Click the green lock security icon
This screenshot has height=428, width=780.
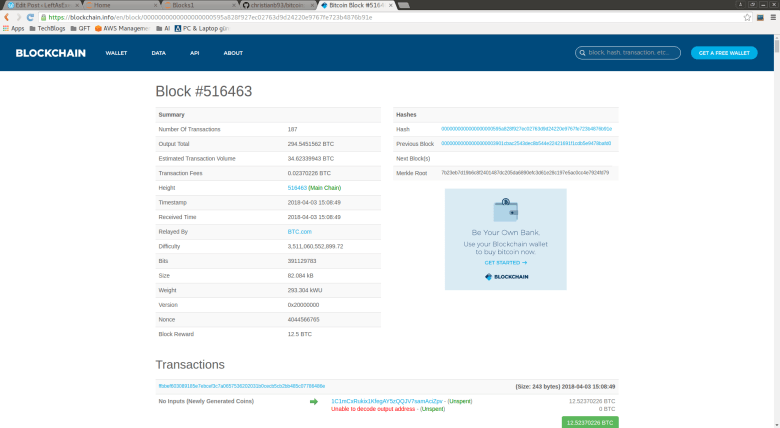43,17
